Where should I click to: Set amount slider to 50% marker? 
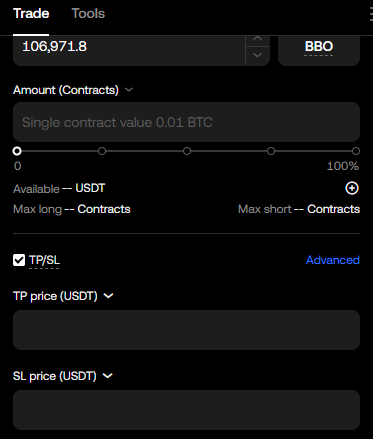click(x=187, y=151)
